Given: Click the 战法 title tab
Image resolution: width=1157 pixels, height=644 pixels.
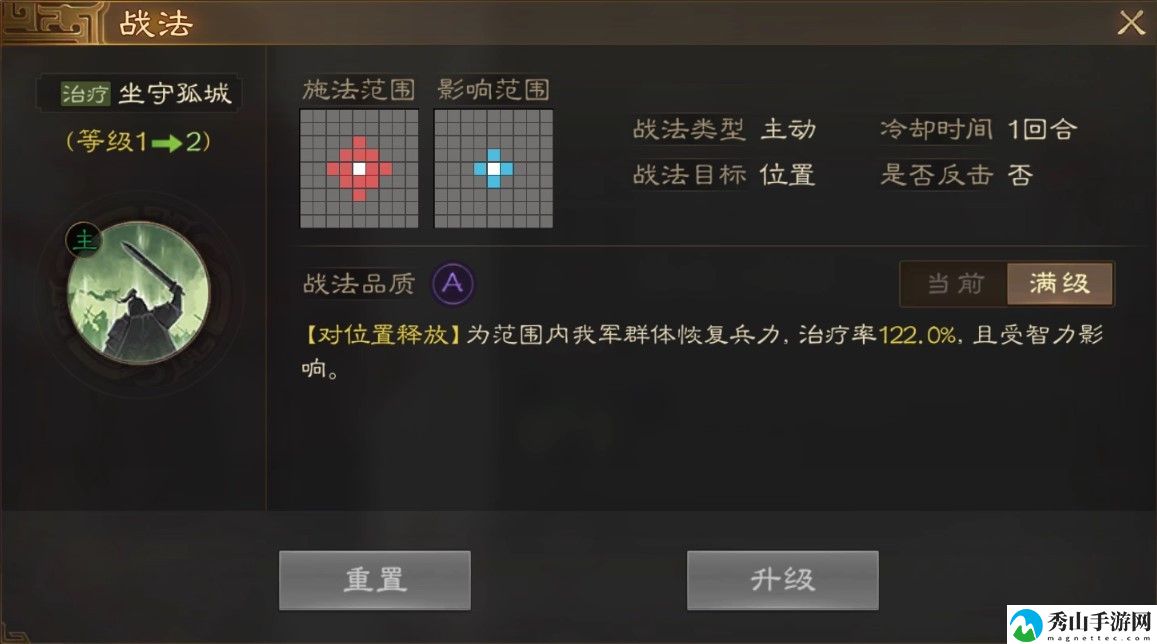Looking at the screenshot, I should coord(156,24).
